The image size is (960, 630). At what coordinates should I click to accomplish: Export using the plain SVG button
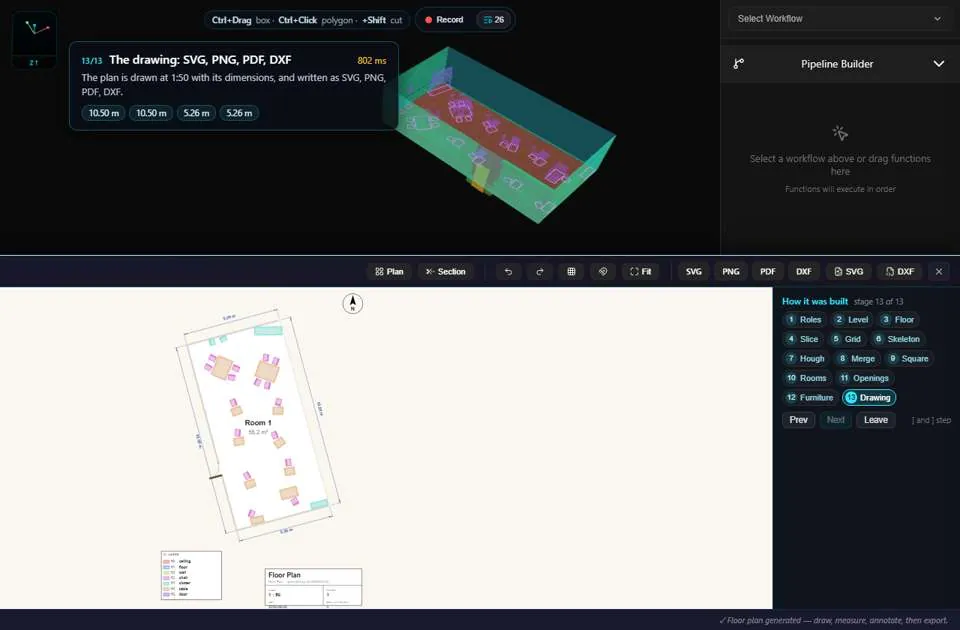pyautogui.click(x=694, y=271)
